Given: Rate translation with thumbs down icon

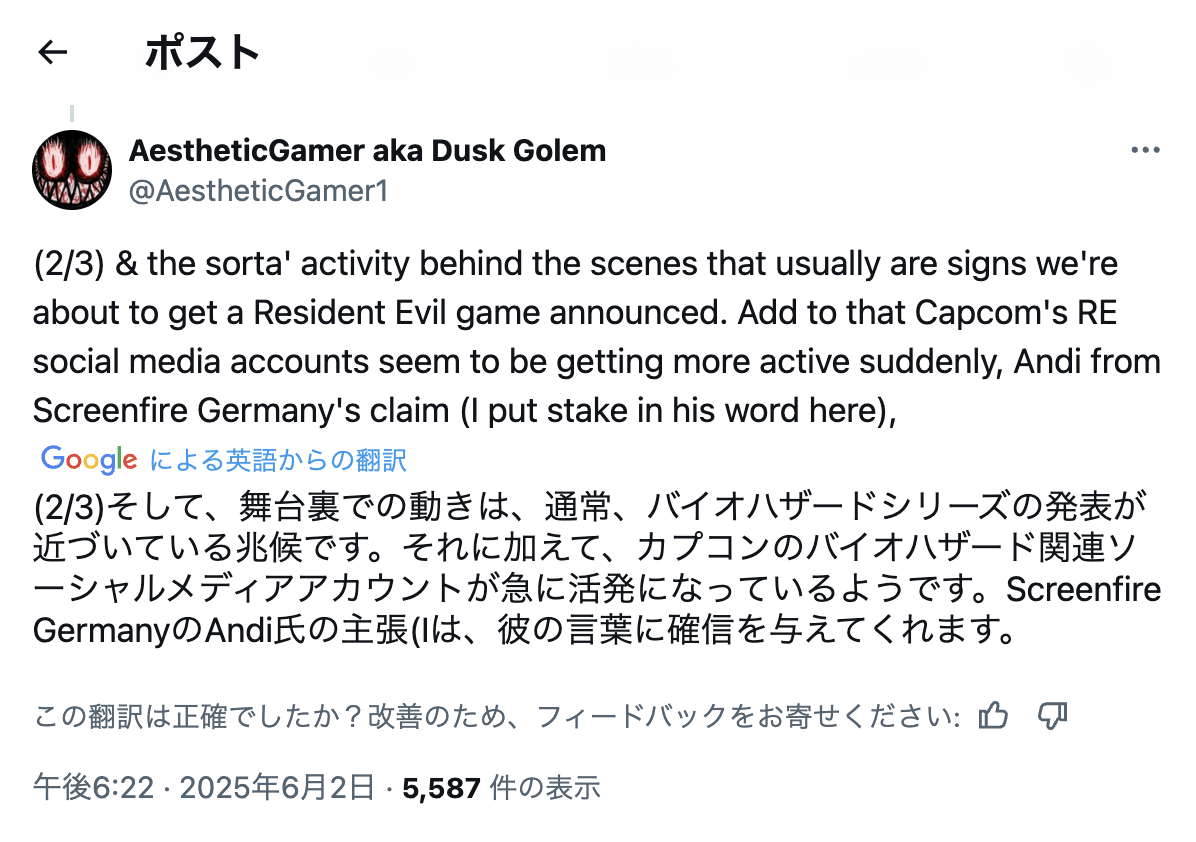Looking at the screenshot, I should [x=1053, y=715].
